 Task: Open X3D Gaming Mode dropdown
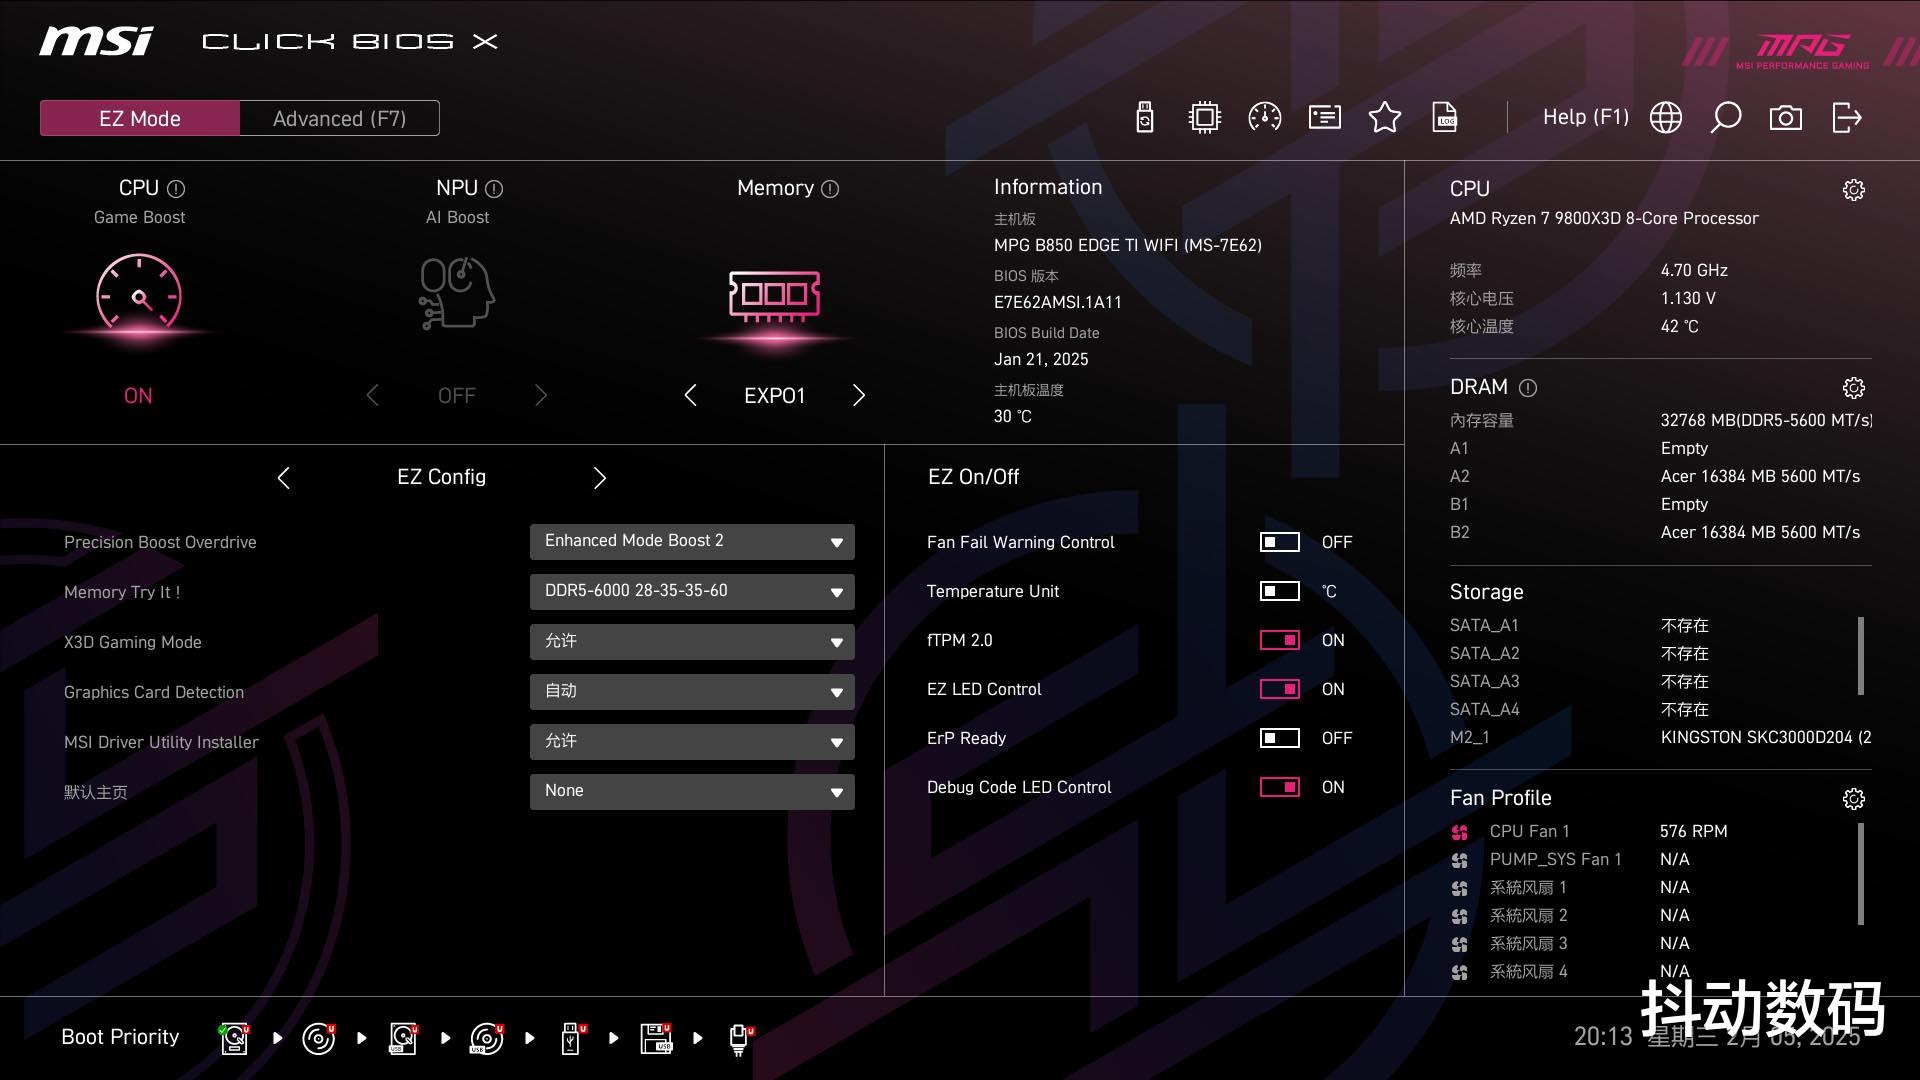[692, 641]
